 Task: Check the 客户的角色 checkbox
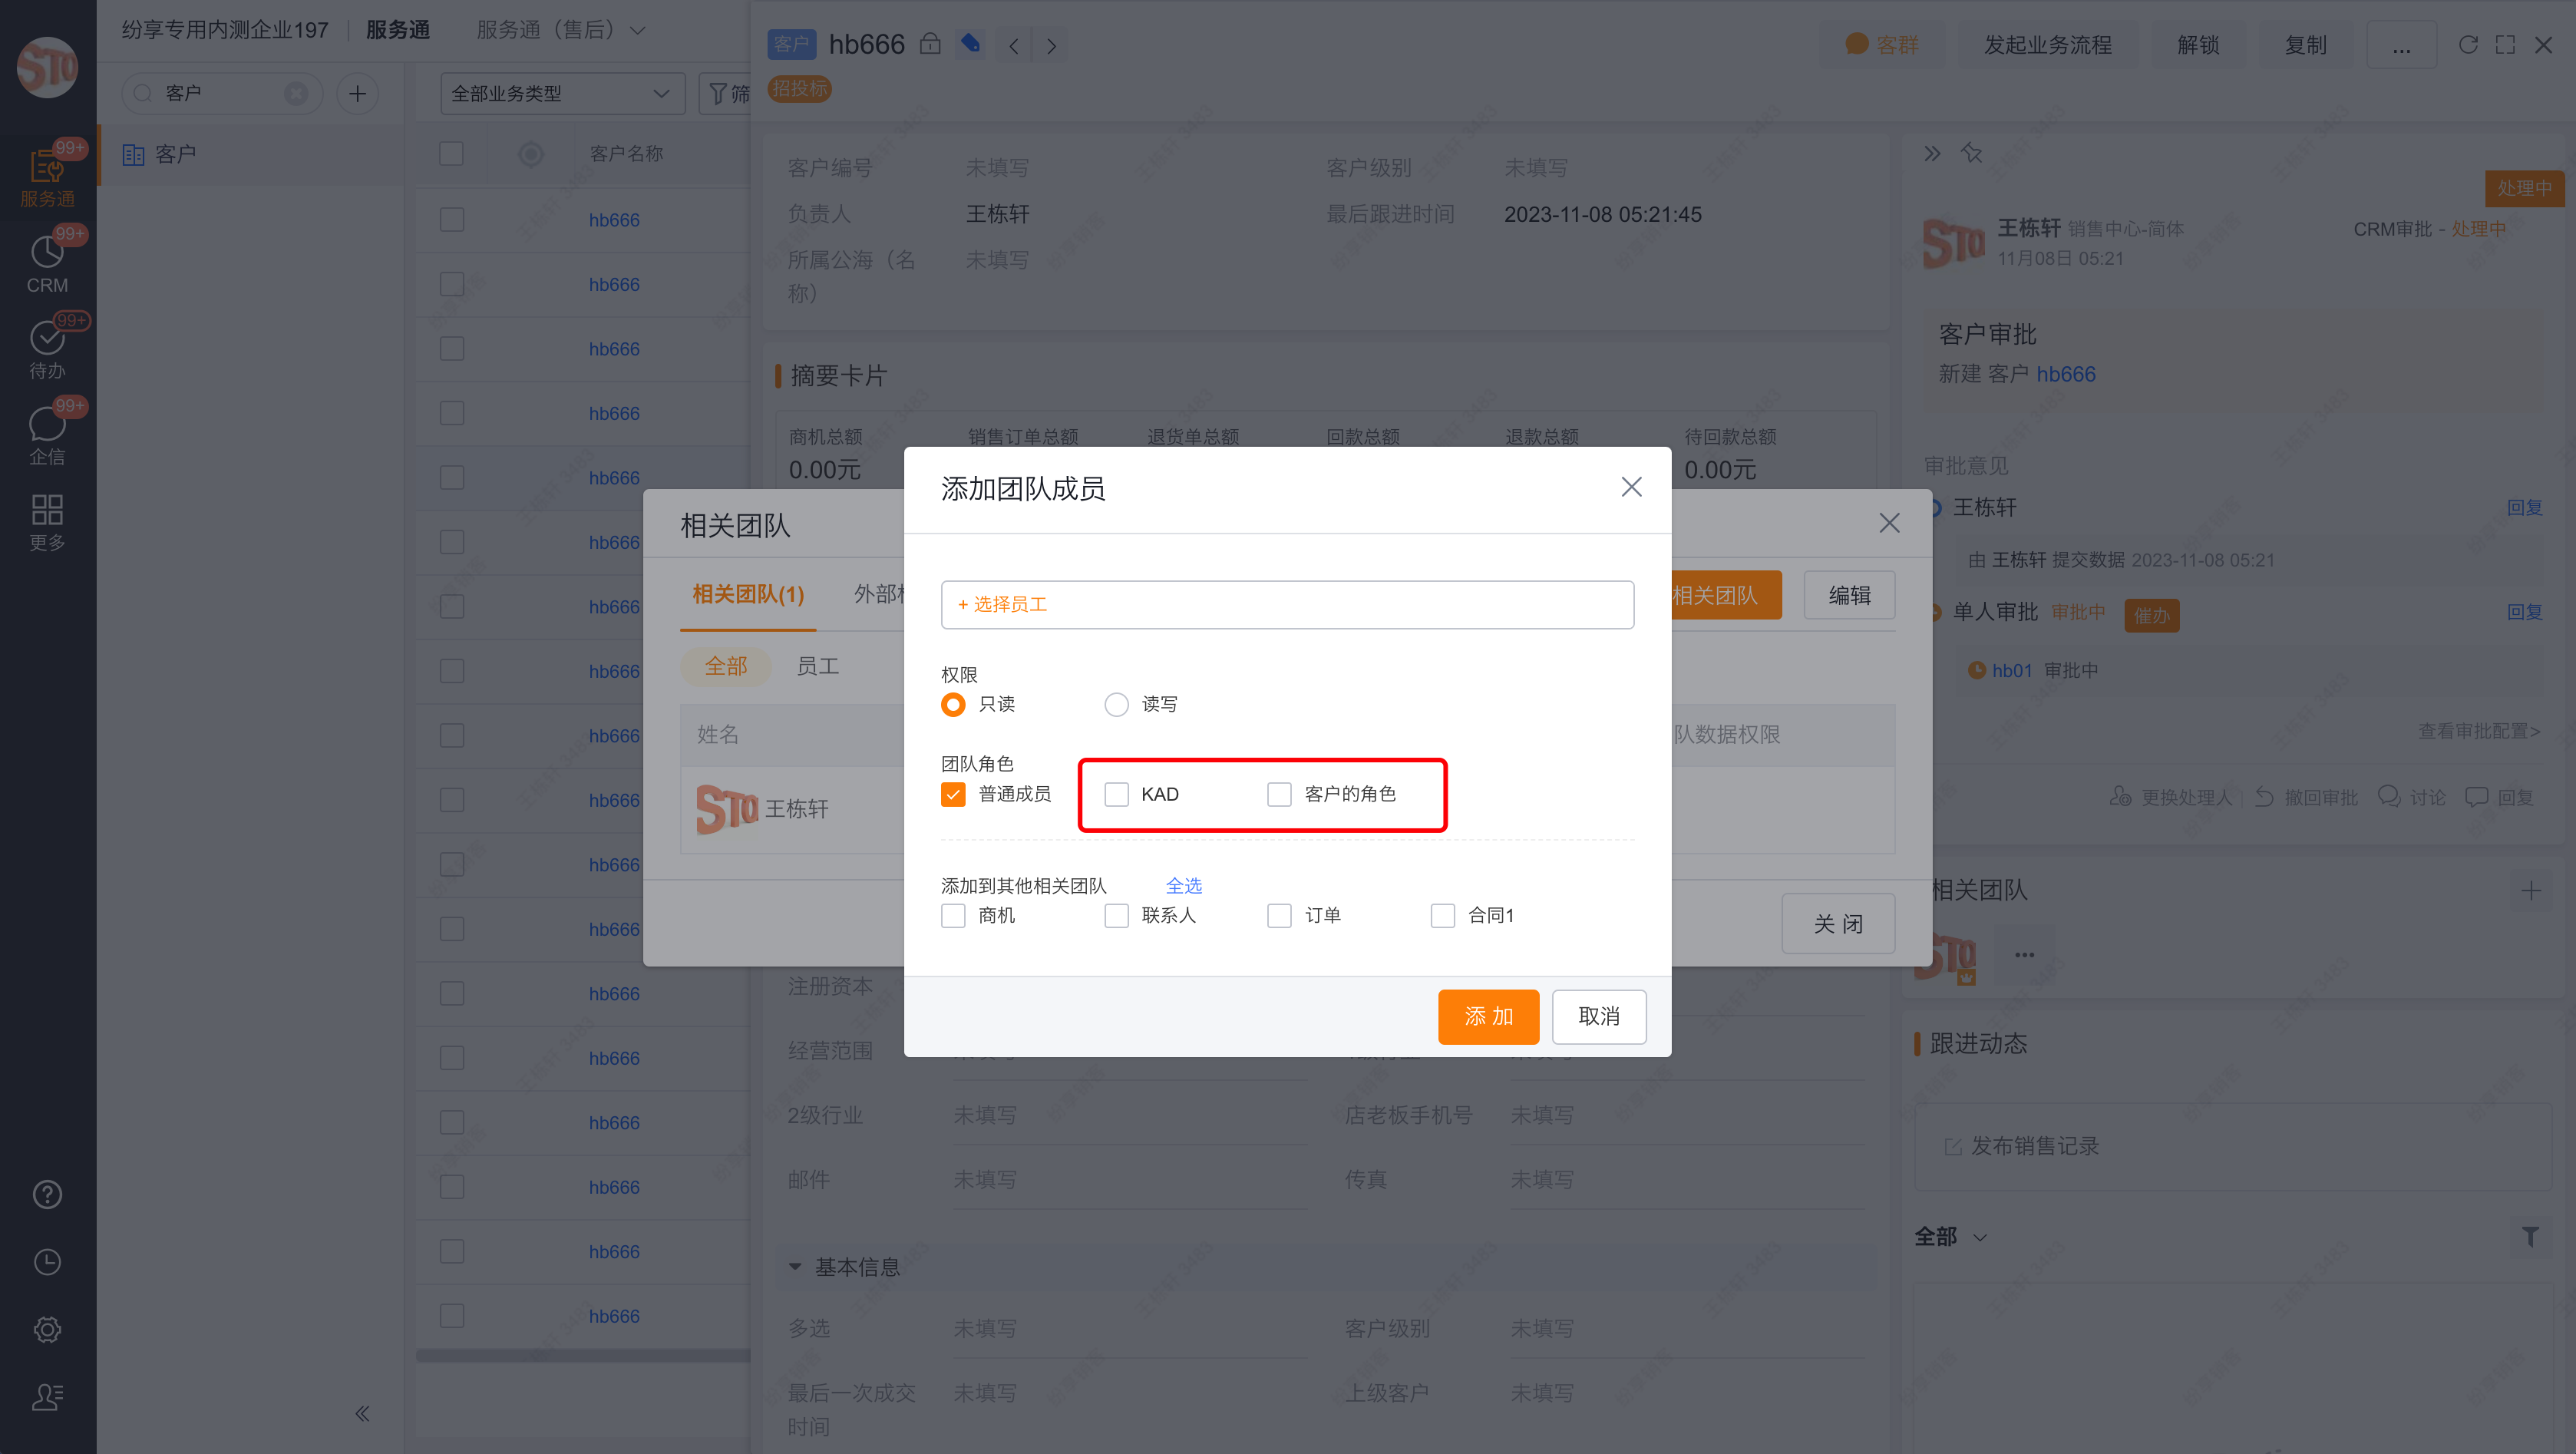[1279, 794]
